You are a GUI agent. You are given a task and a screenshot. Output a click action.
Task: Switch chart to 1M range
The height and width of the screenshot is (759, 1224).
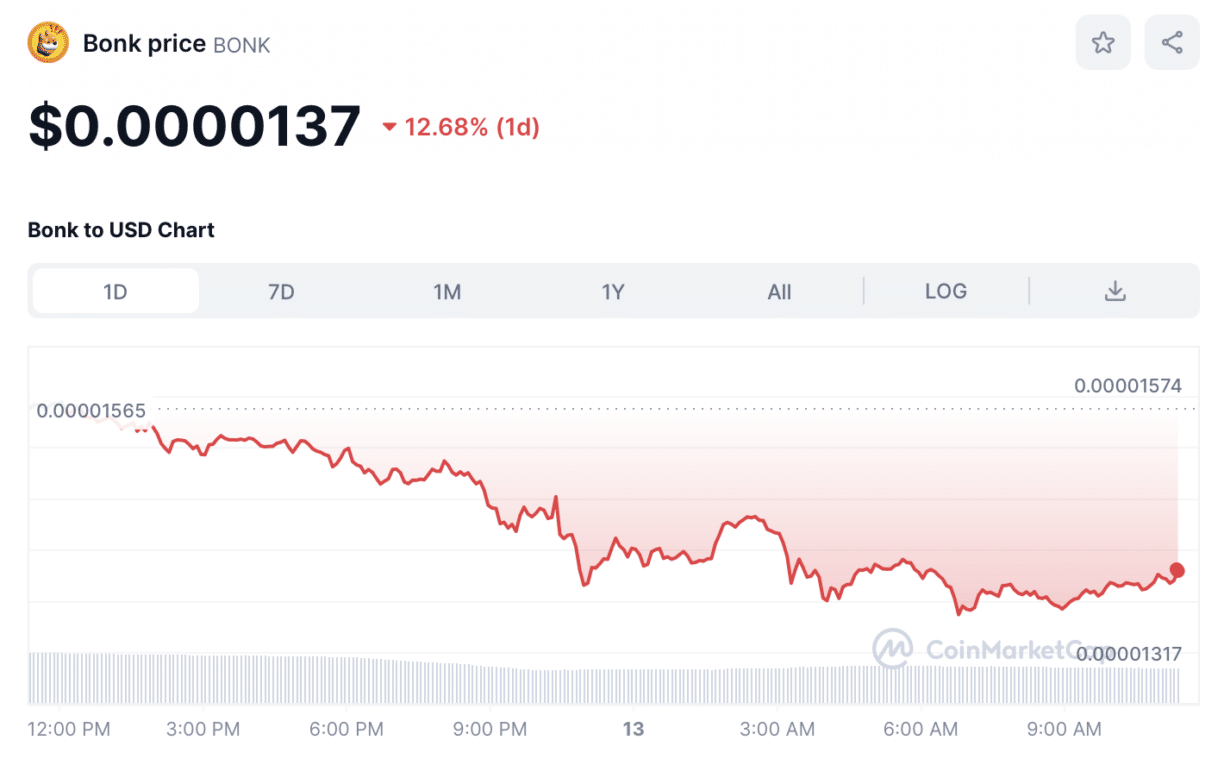[447, 291]
